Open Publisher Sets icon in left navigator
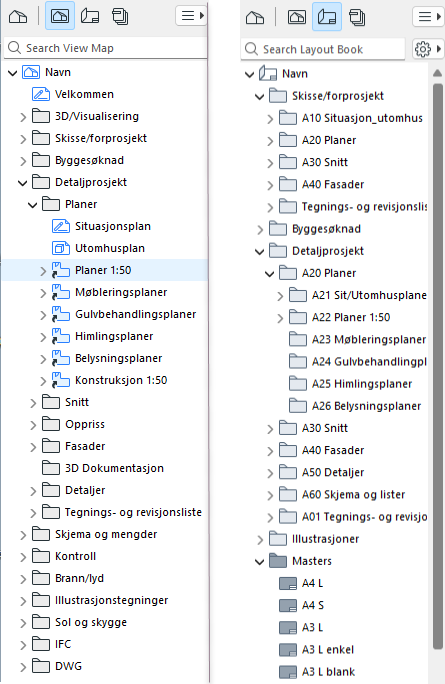The image size is (445, 684). click(x=120, y=17)
